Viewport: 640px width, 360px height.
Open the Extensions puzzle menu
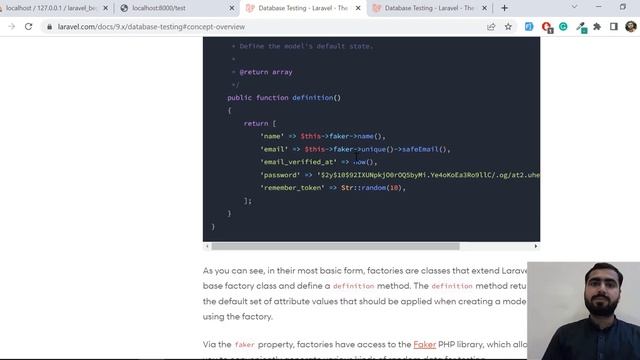point(597,27)
